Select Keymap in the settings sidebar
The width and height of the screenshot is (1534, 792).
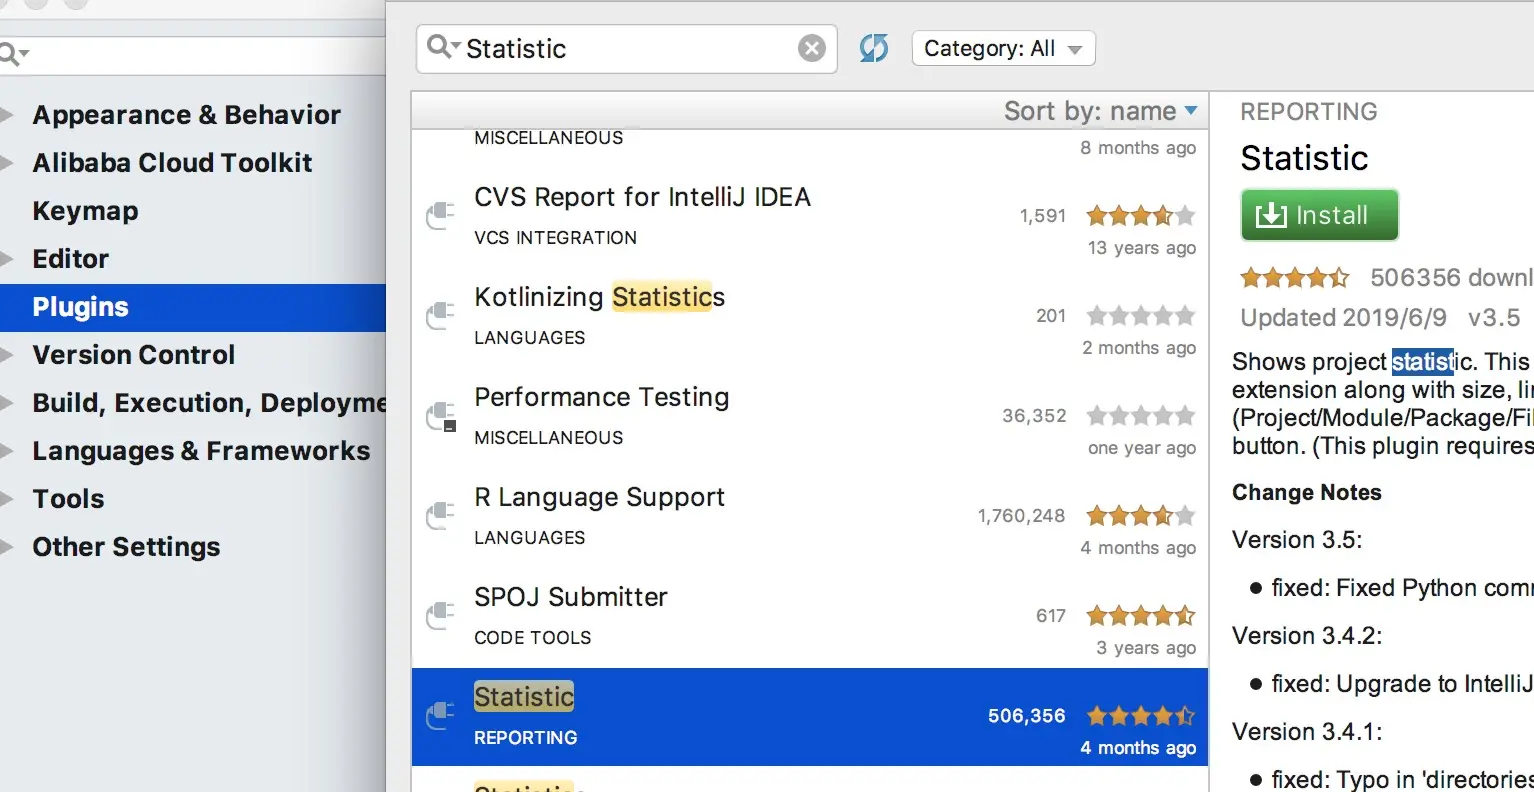[x=86, y=211]
